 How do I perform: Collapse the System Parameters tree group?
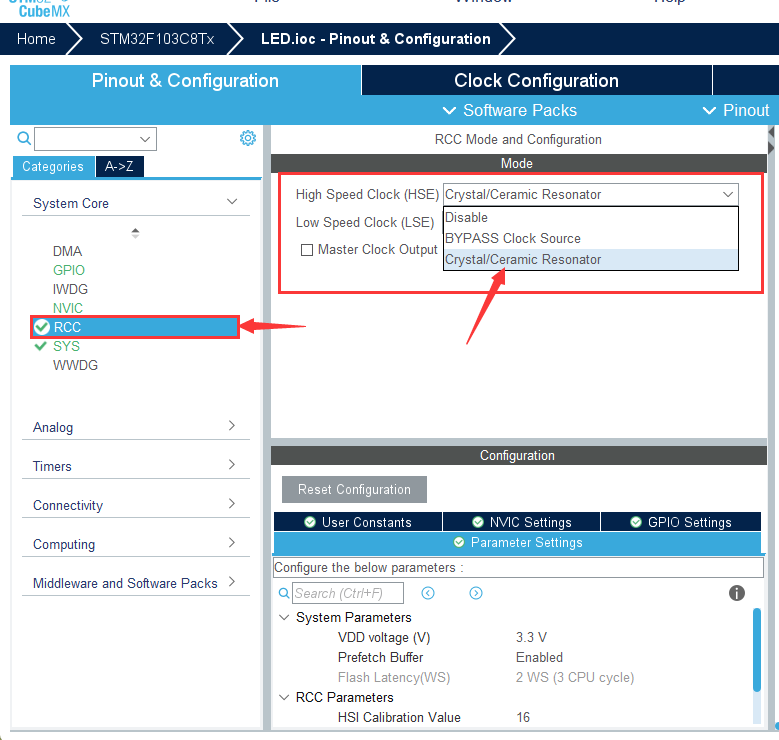(284, 617)
